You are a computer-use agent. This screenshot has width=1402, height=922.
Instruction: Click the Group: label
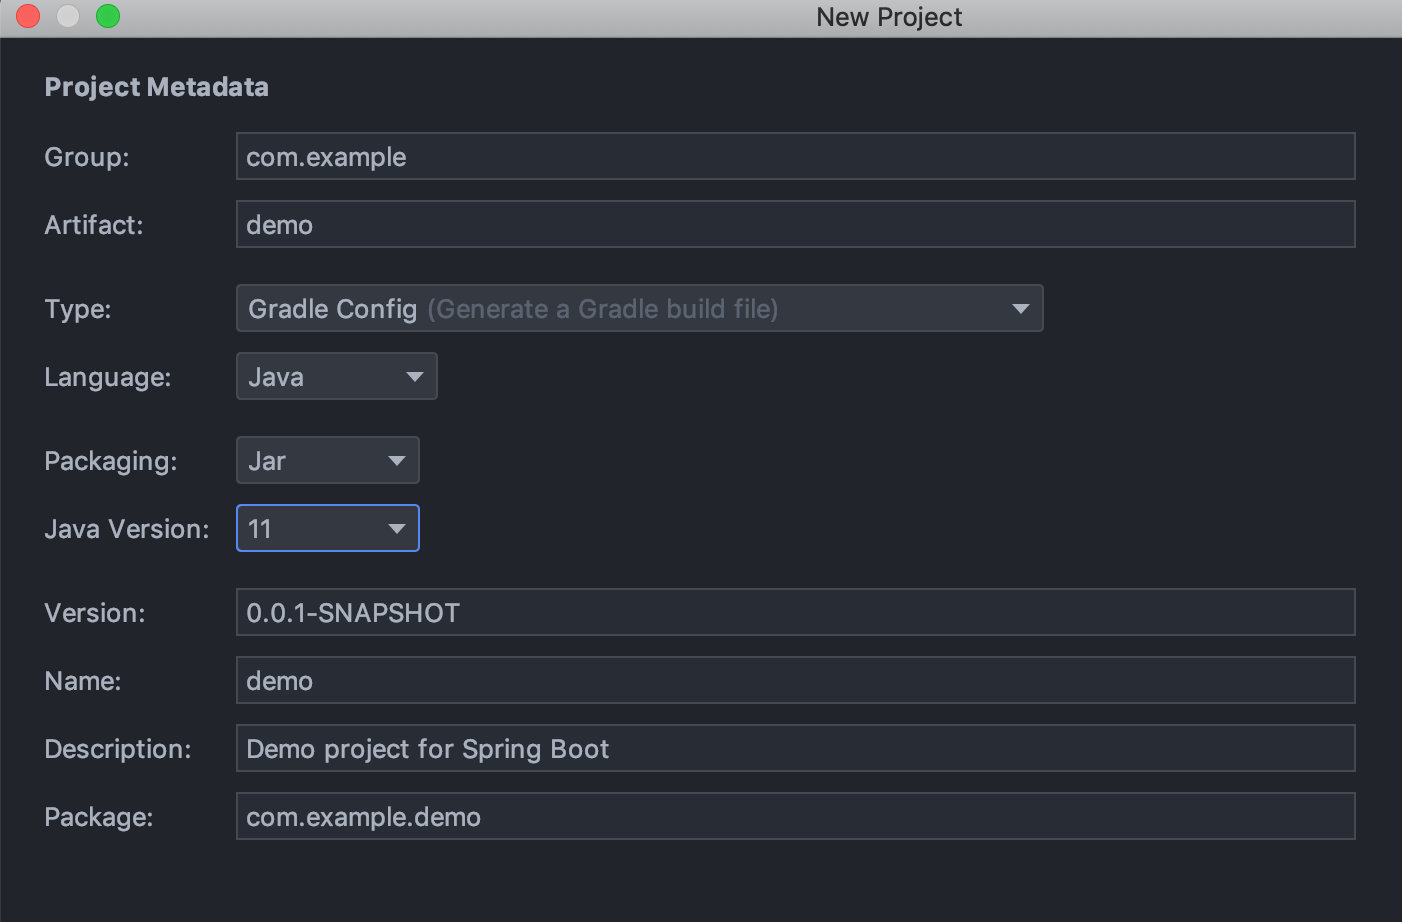(87, 157)
